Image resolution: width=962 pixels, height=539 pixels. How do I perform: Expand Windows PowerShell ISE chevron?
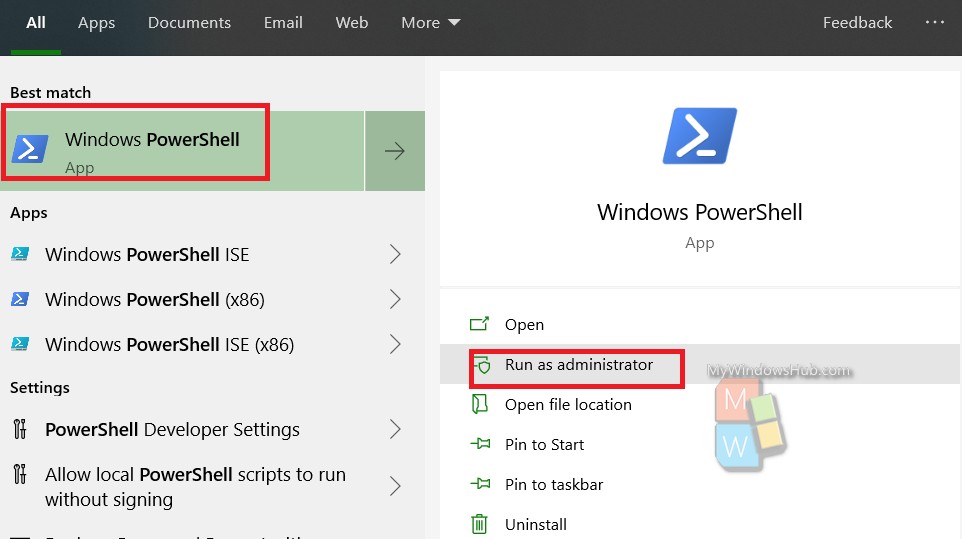(x=396, y=254)
